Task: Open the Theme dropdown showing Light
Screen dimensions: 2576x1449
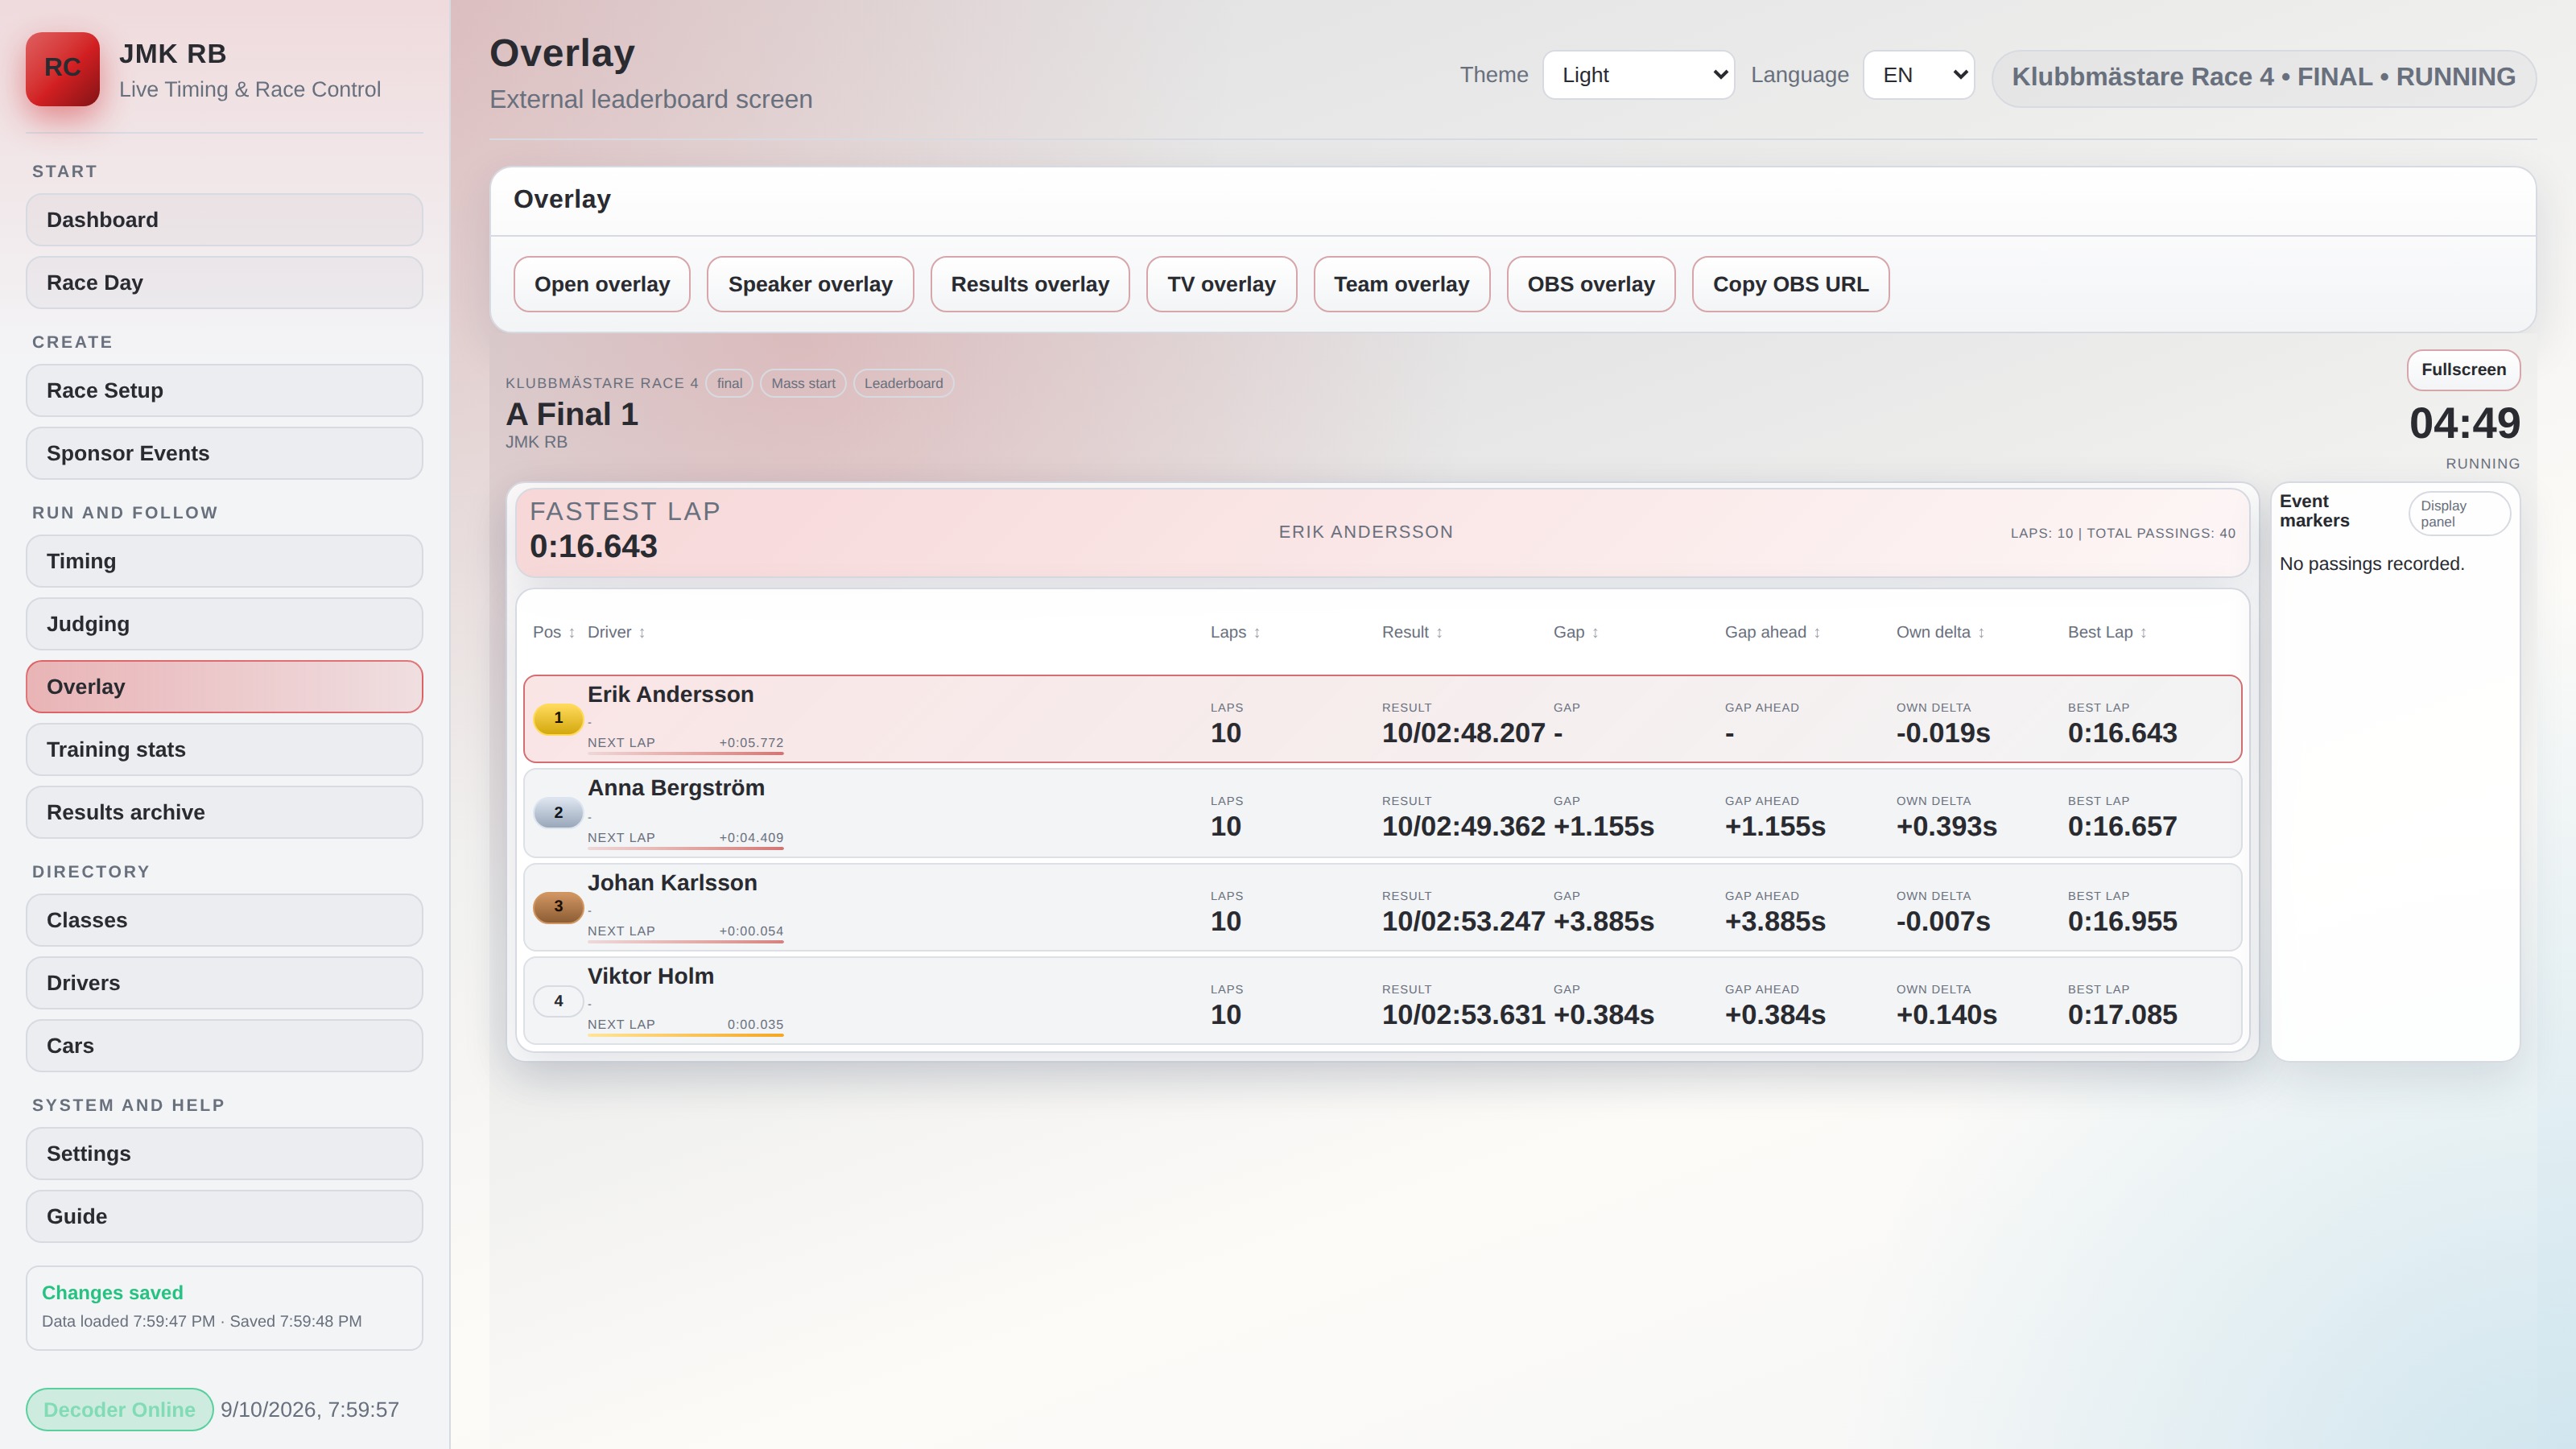Action: coord(1638,75)
